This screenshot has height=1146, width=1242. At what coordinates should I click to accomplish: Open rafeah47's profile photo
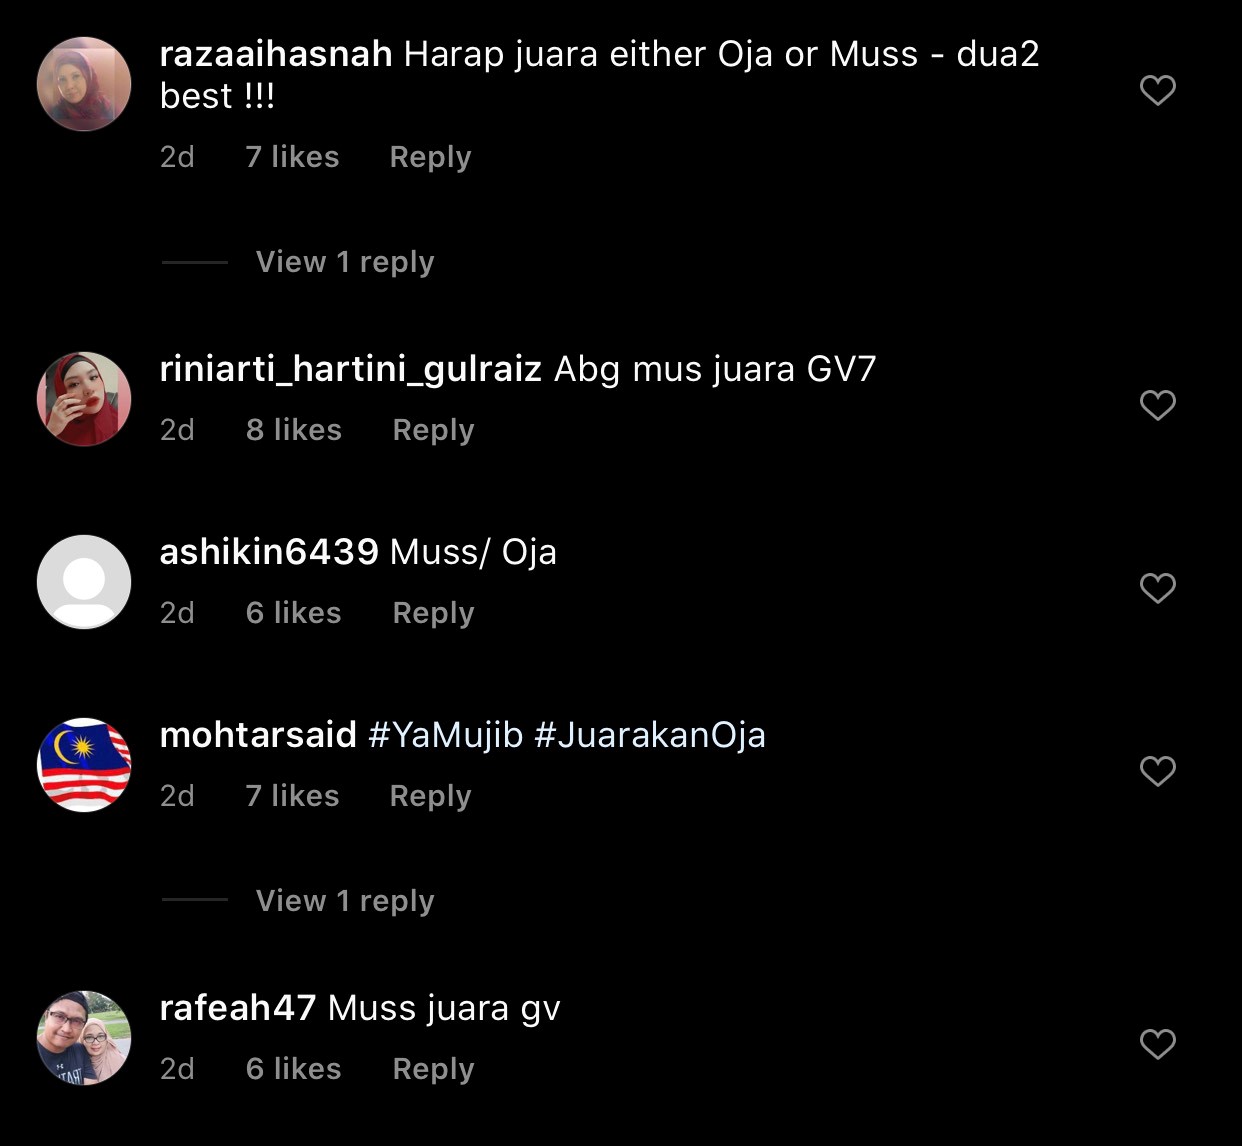tap(84, 1038)
